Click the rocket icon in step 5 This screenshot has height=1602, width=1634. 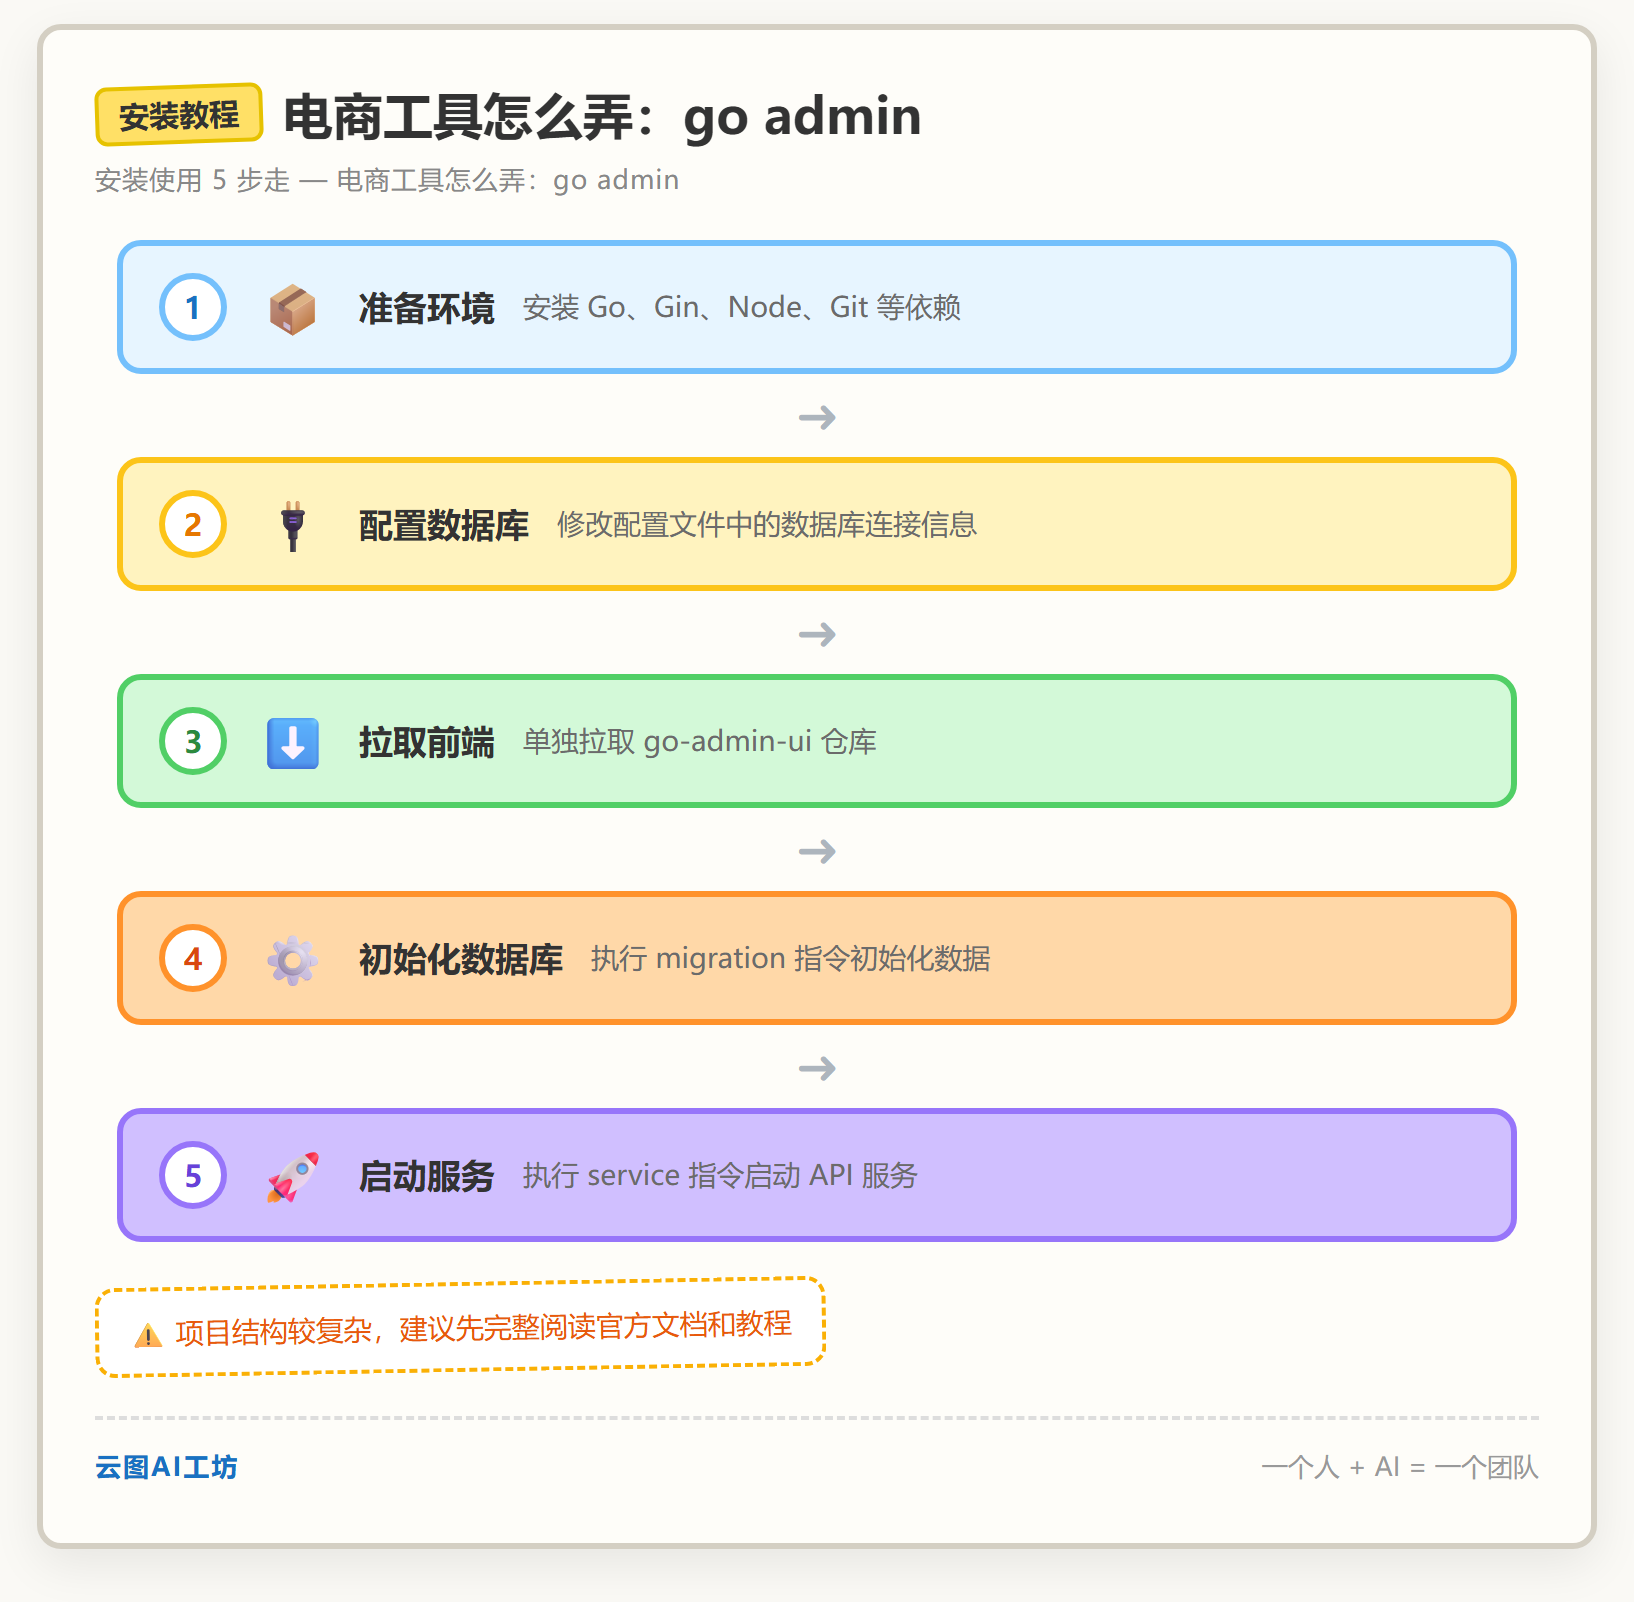click(x=292, y=1177)
